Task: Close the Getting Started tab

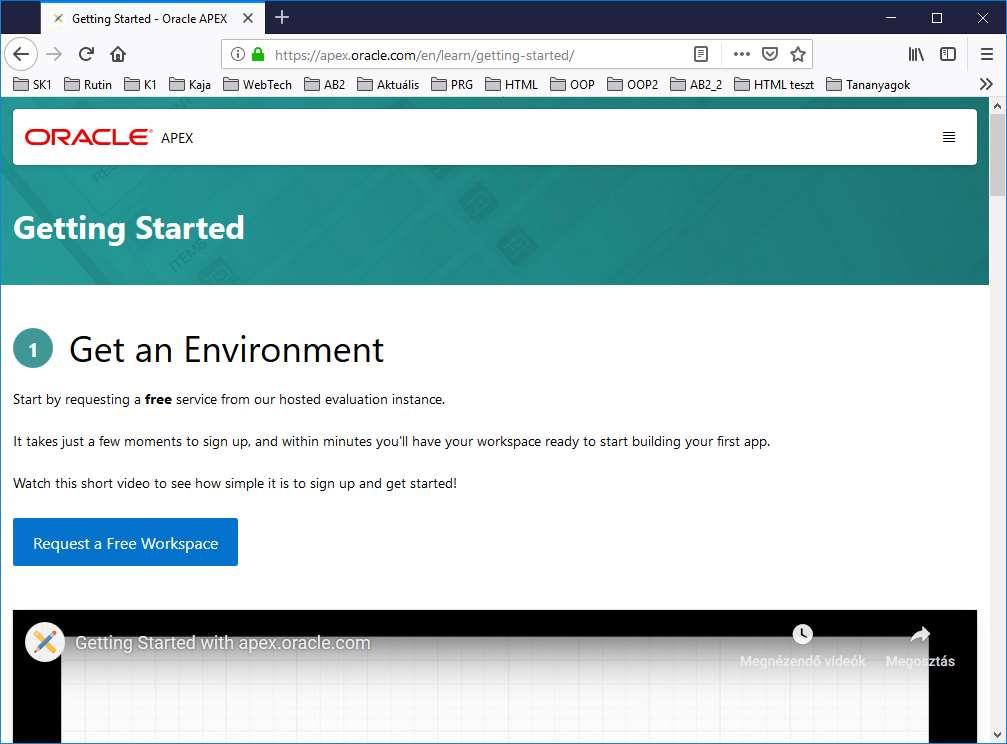Action: pyautogui.click(x=248, y=18)
